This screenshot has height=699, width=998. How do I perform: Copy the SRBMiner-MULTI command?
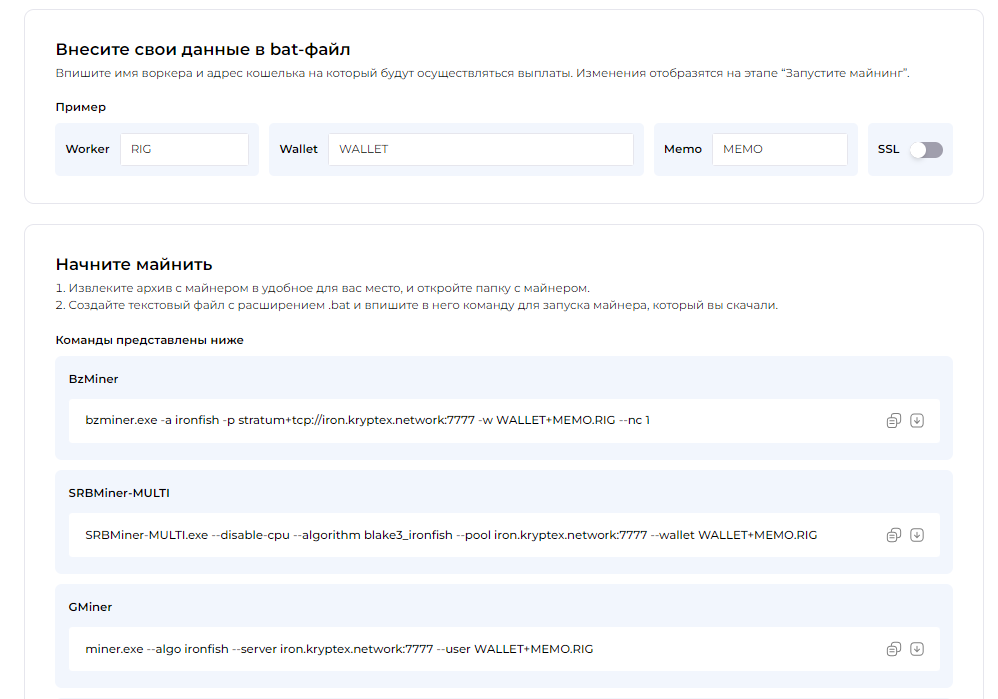[x=894, y=535]
